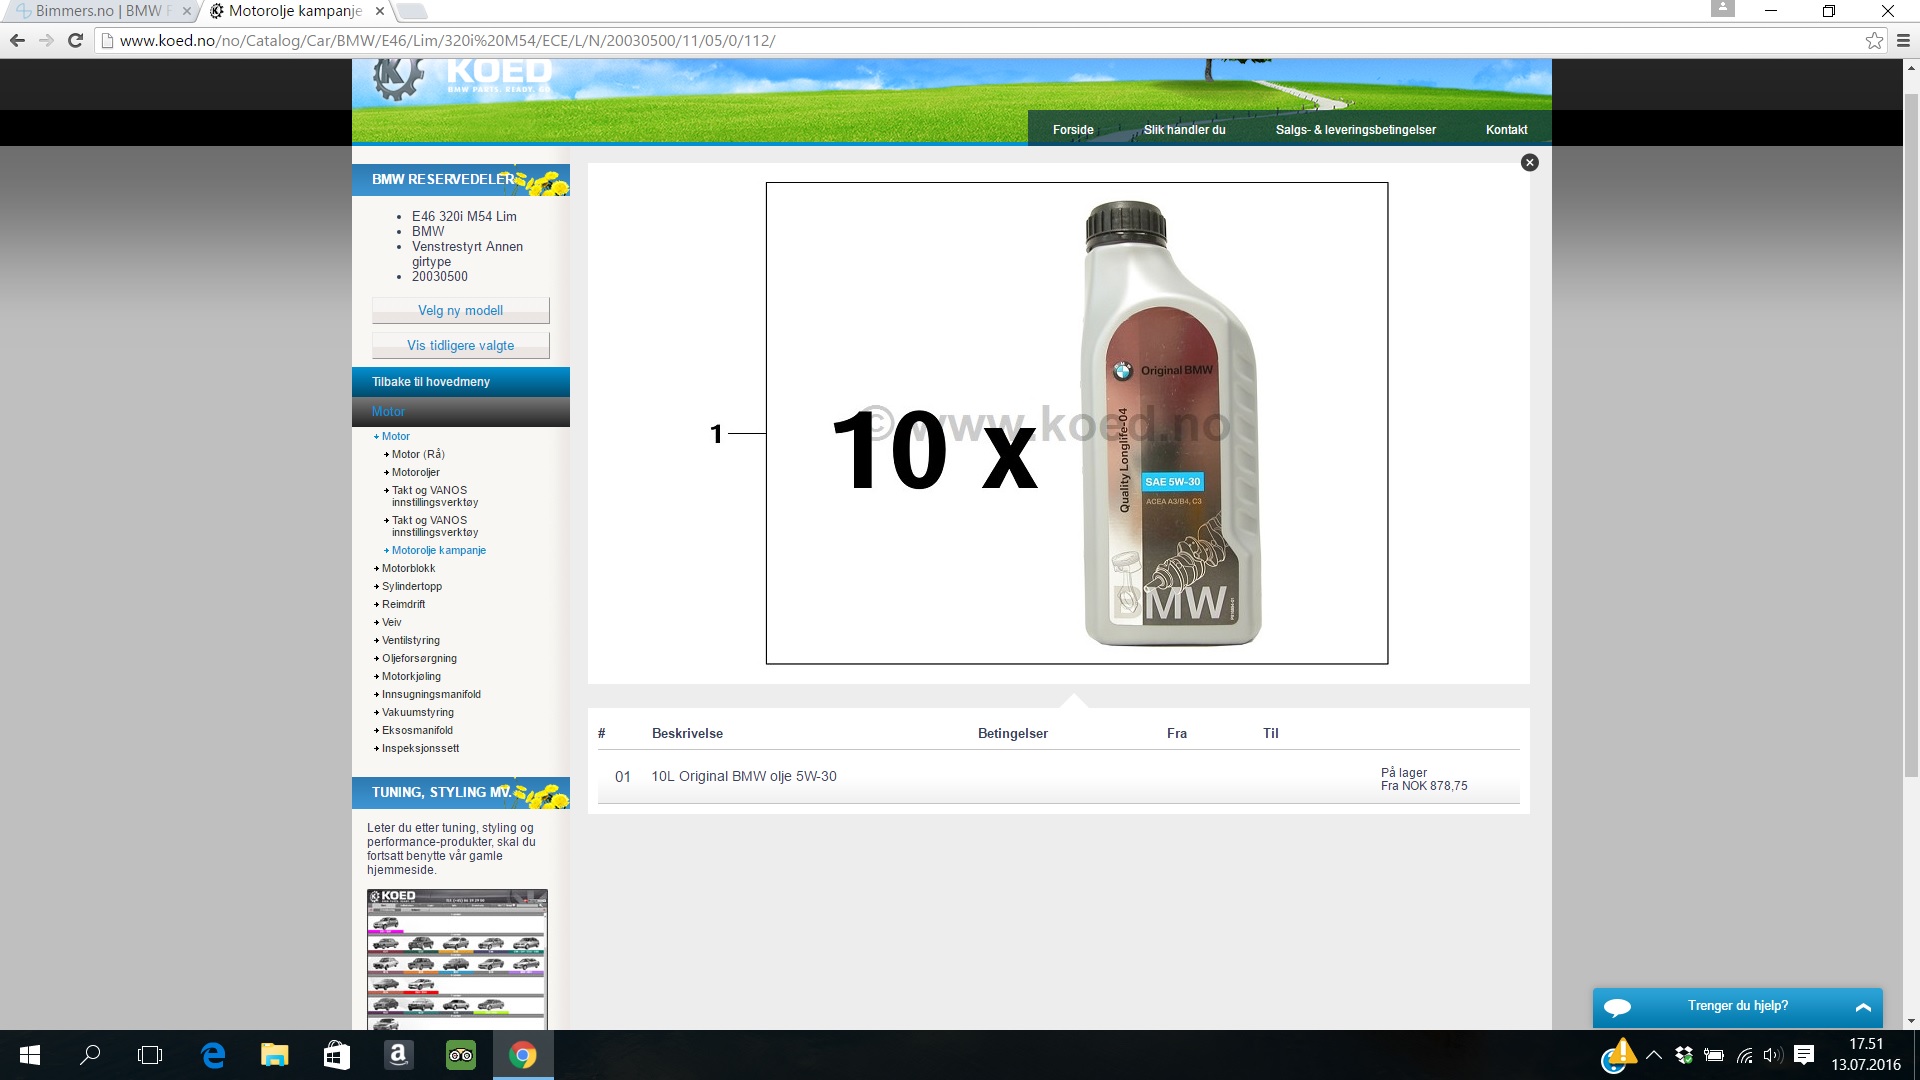The width and height of the screenshot is (1920, 1080).
Task: Click Chrome icon in taskbar
Action: [x=522, y=1055]
